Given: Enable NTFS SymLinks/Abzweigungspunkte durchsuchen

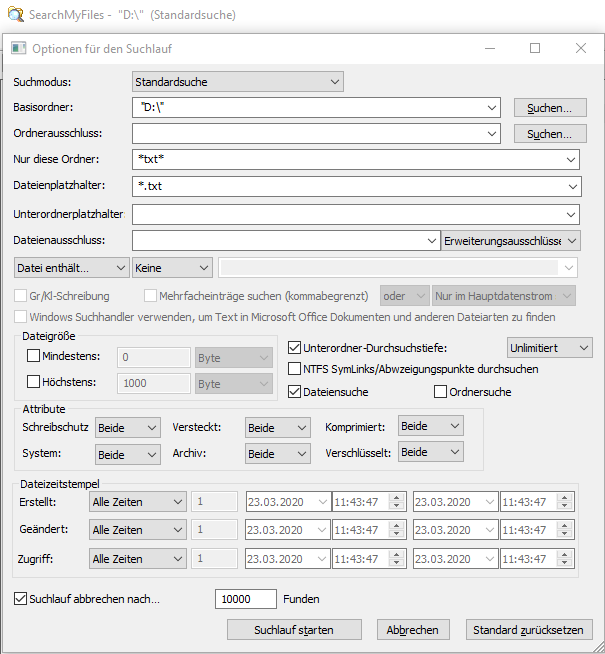Looking at the screenshot, I should click(294, 369).
